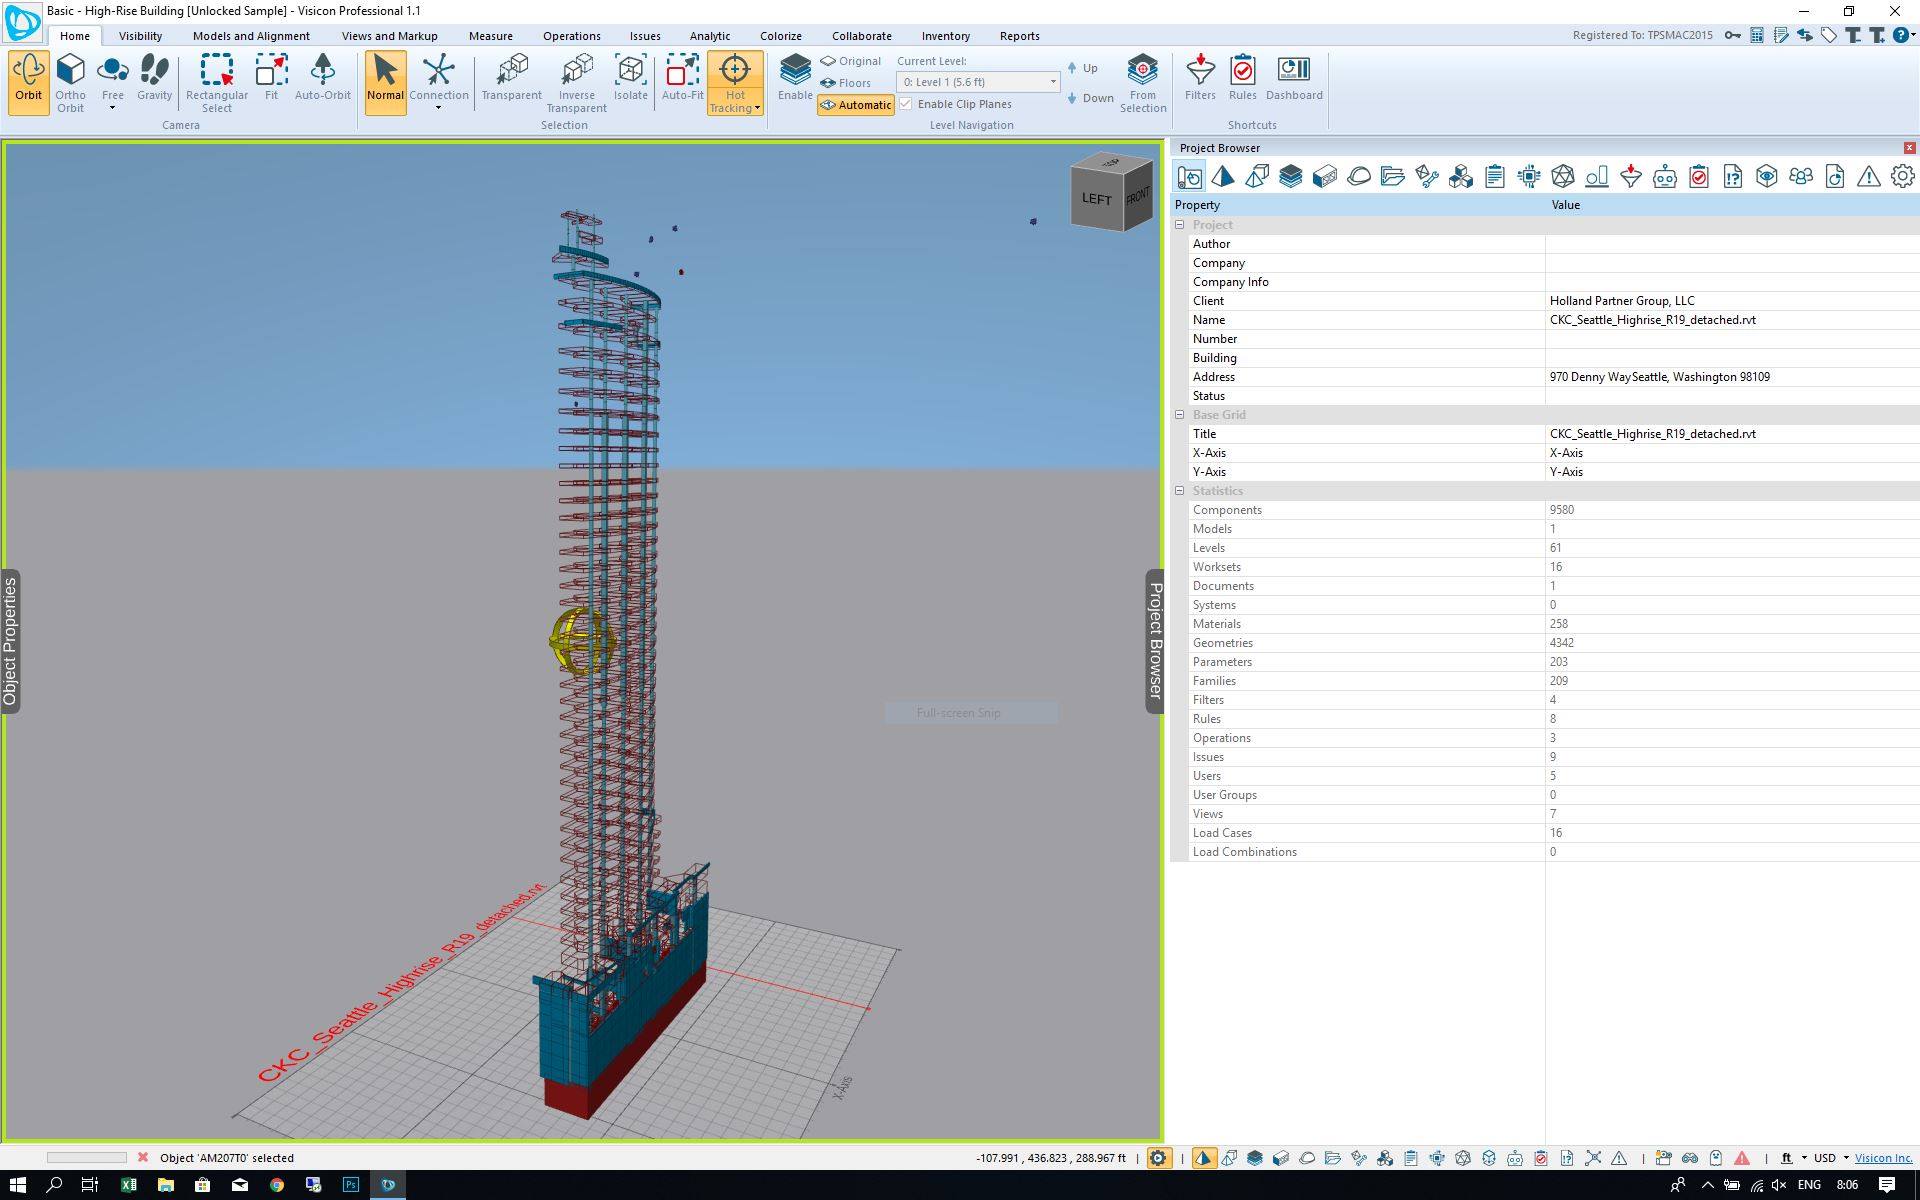Viewport: 1920px width, 1200px height.
Task: Switch to the Measure ribbon tab
Action: pyautogui.click(x=490, y=36)
